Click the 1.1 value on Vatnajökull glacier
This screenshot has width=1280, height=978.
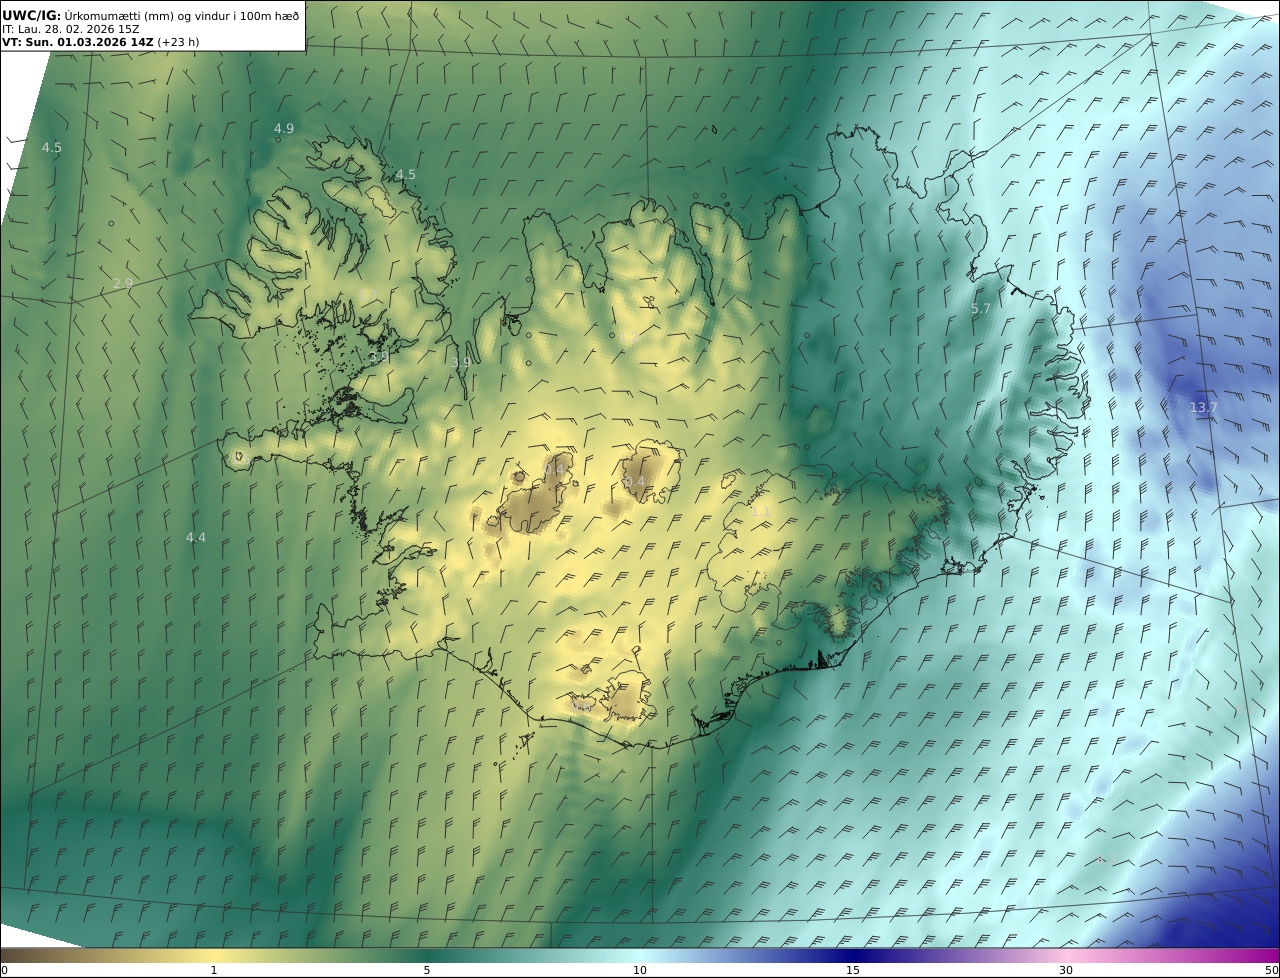click(760, 511)
